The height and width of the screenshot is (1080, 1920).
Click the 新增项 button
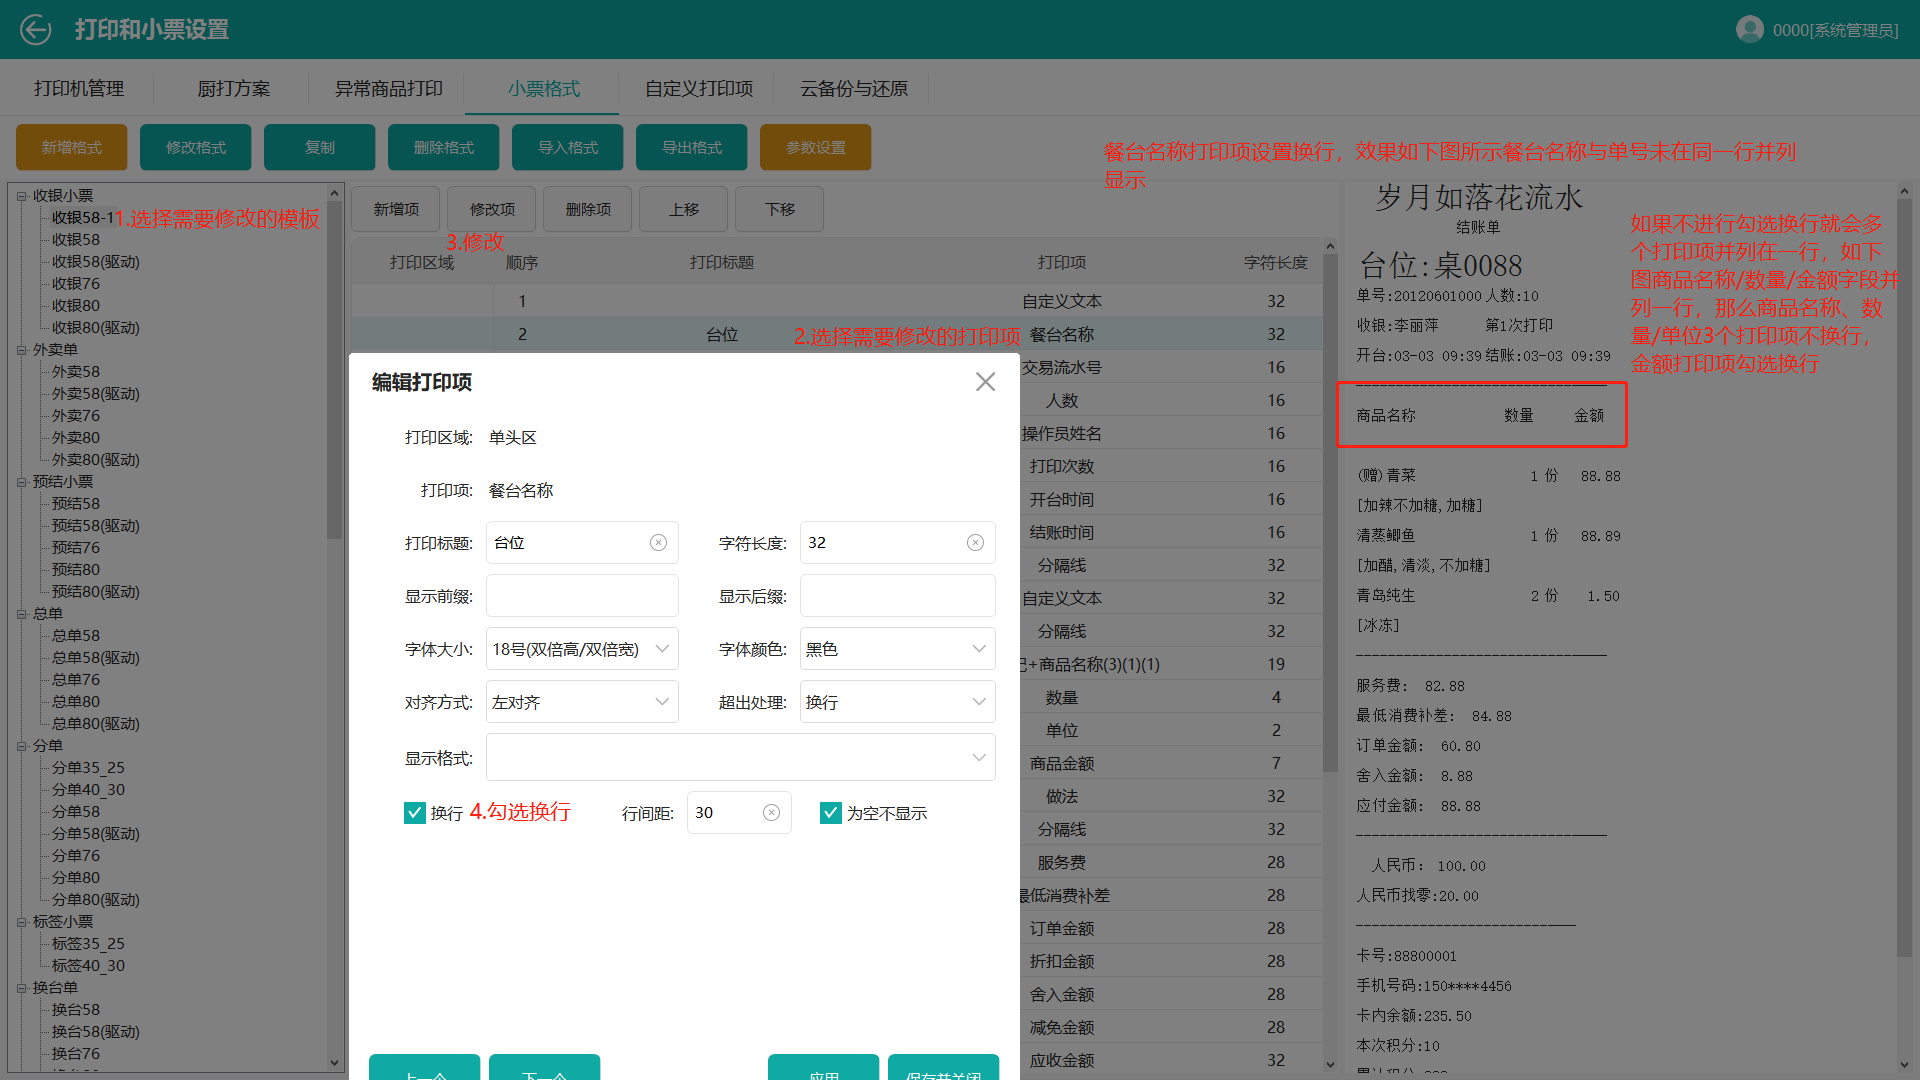396,209
